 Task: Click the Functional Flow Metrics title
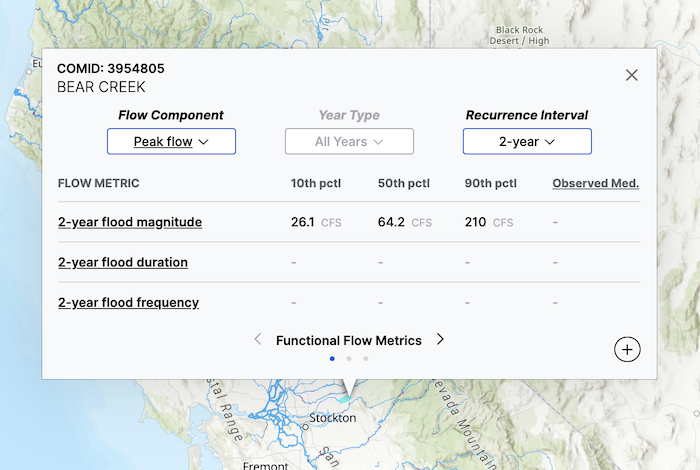tap(349, 340)
